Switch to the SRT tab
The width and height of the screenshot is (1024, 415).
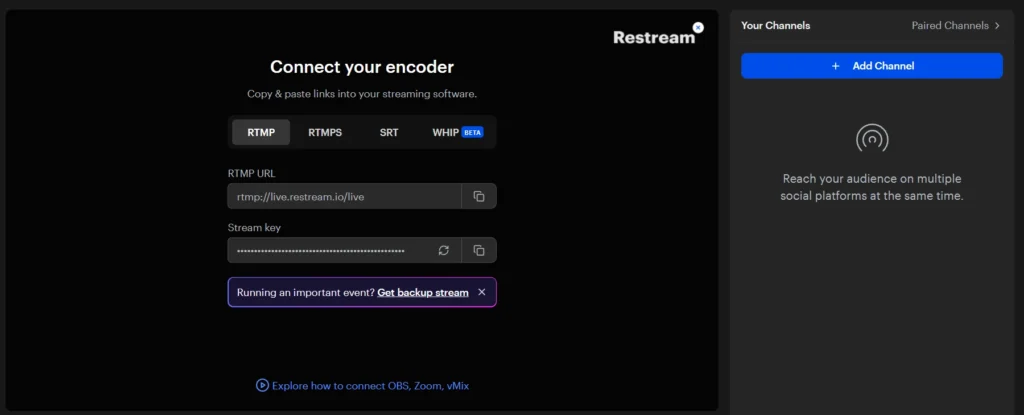coord(389,132)
